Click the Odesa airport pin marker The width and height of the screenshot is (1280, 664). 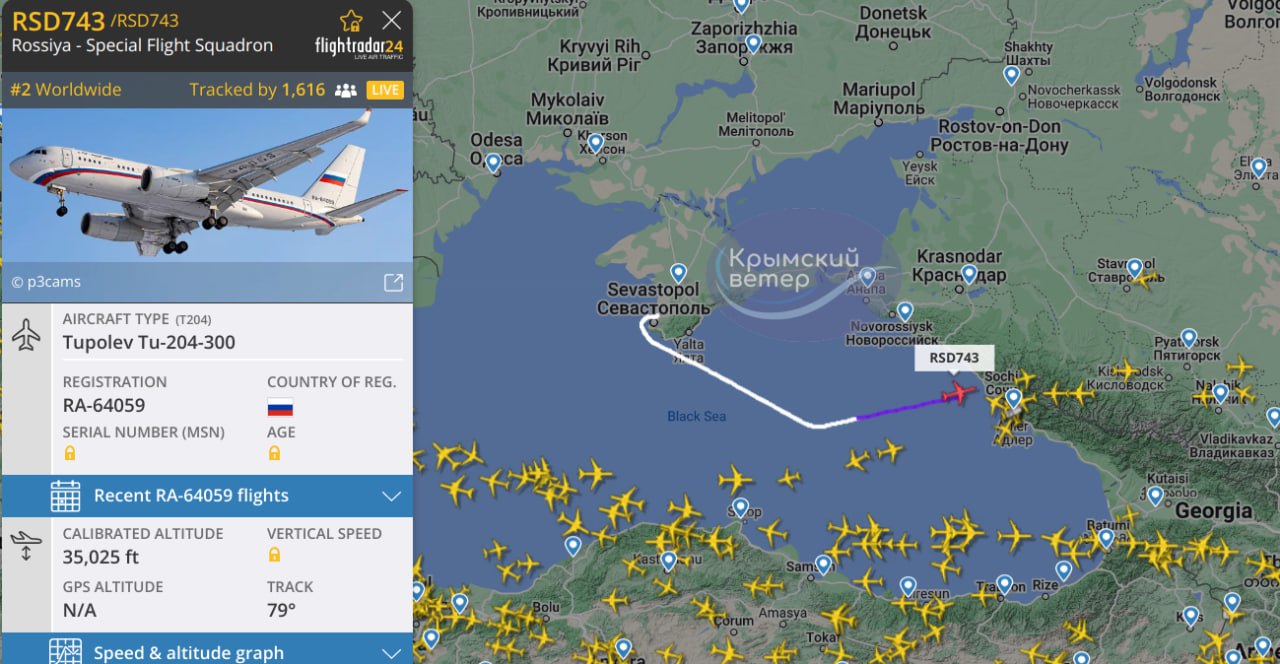tap(493, 163)
